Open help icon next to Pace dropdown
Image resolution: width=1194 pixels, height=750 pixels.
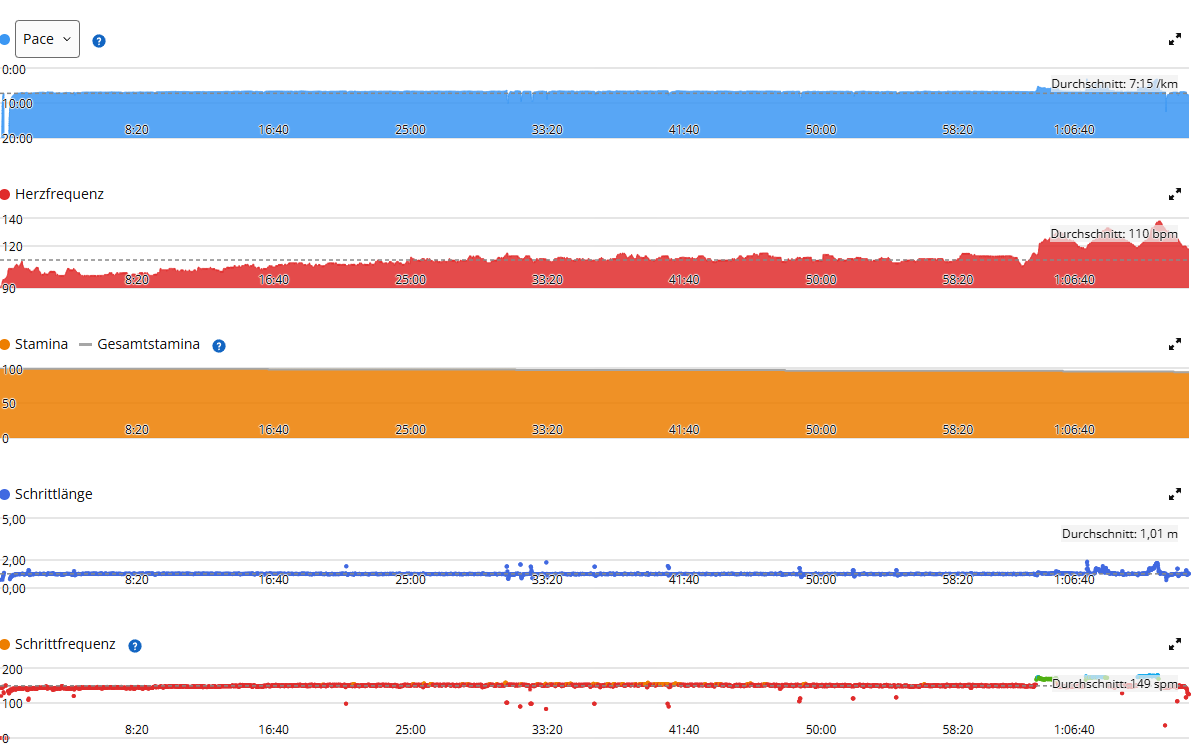(x=99, y=41)
